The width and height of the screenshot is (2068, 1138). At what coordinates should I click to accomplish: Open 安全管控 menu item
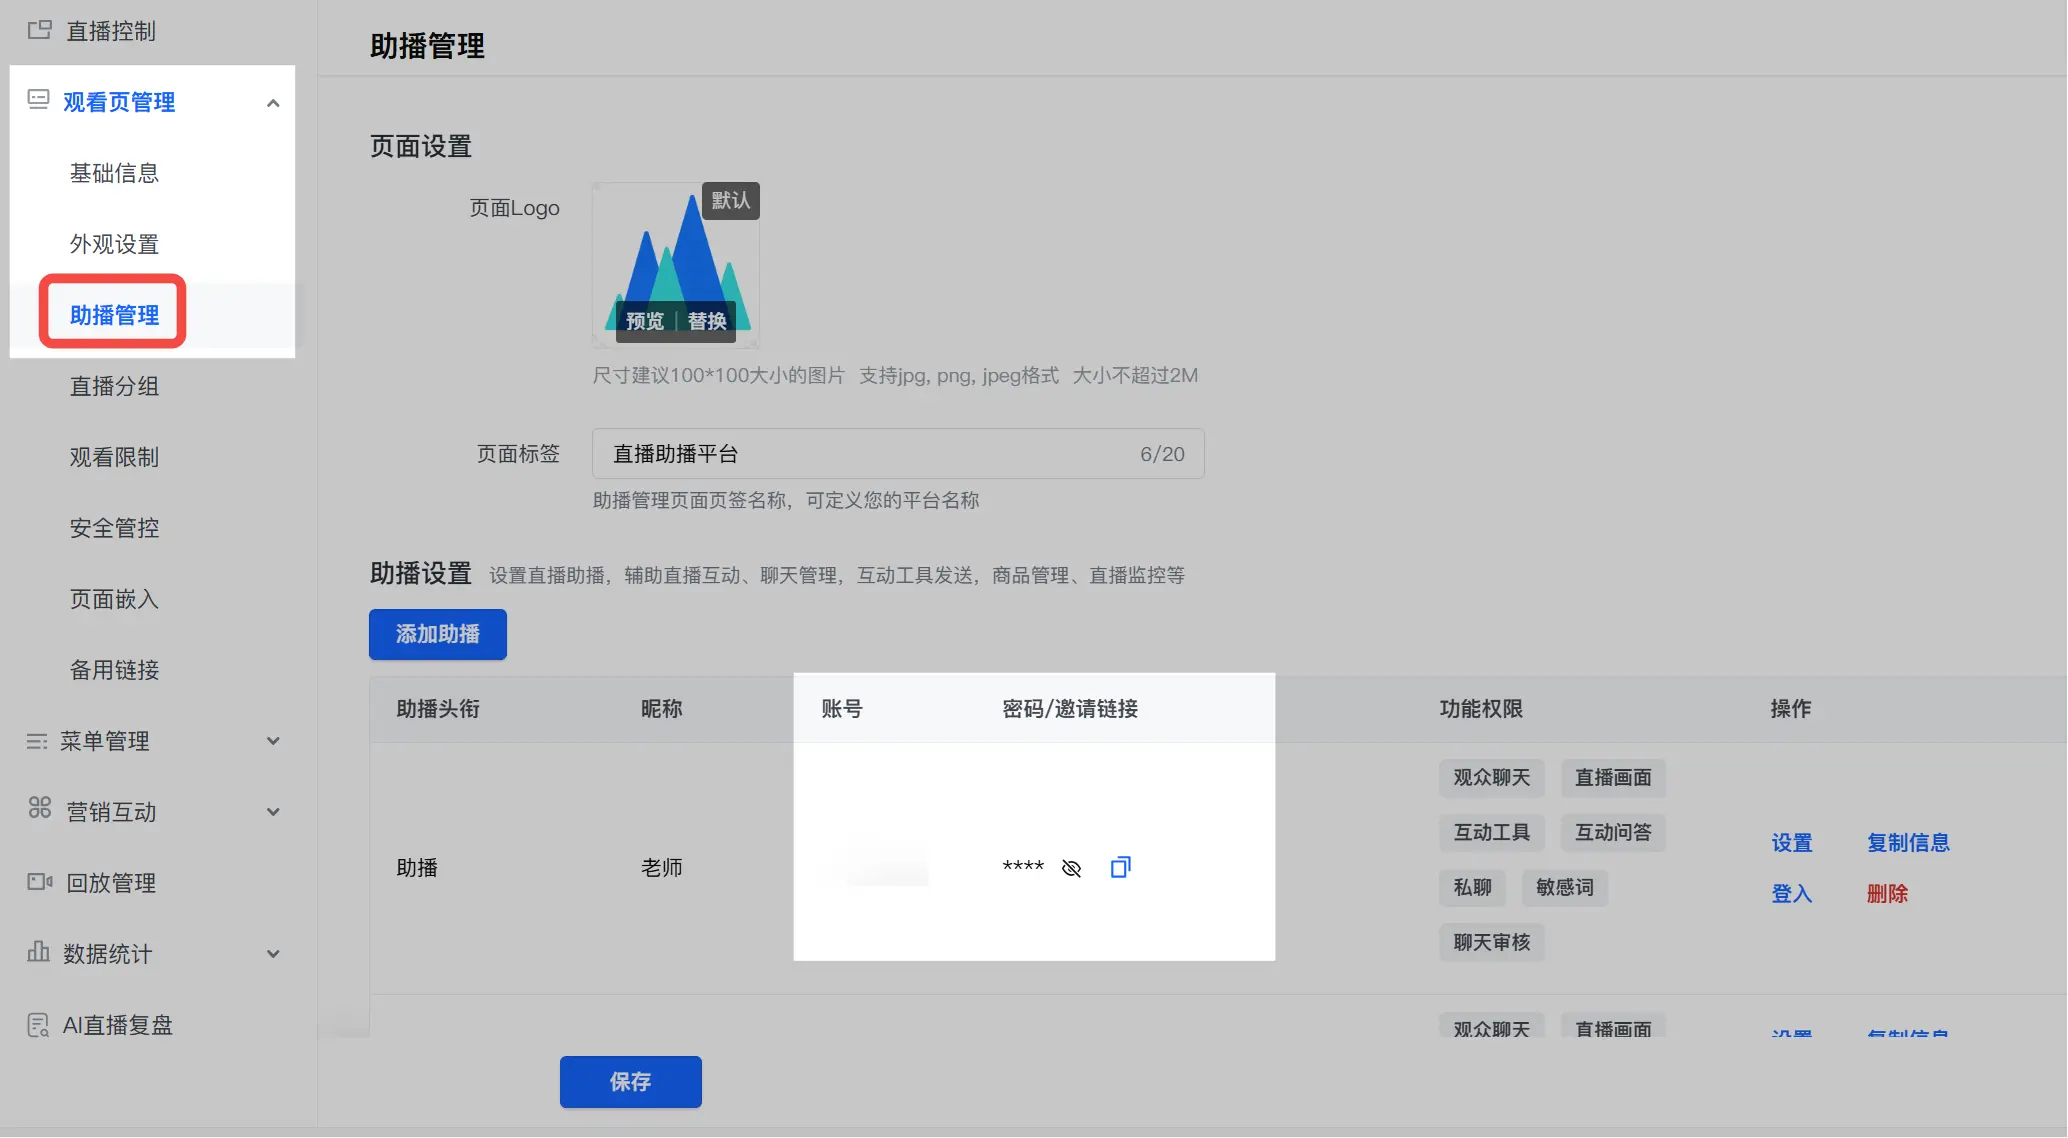(114, 528)
